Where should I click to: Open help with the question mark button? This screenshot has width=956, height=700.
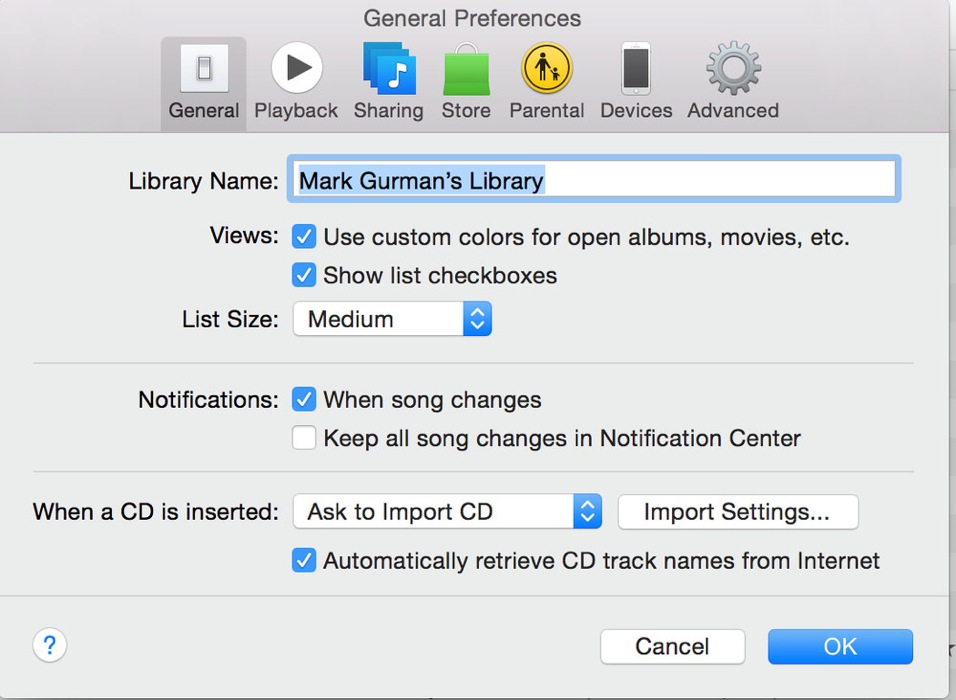49,645
